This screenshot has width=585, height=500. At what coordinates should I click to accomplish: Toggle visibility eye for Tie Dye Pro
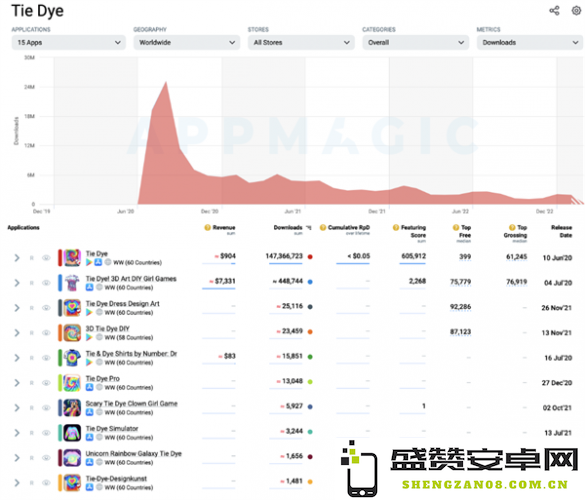pyautogui.click(x=46, y=383)
